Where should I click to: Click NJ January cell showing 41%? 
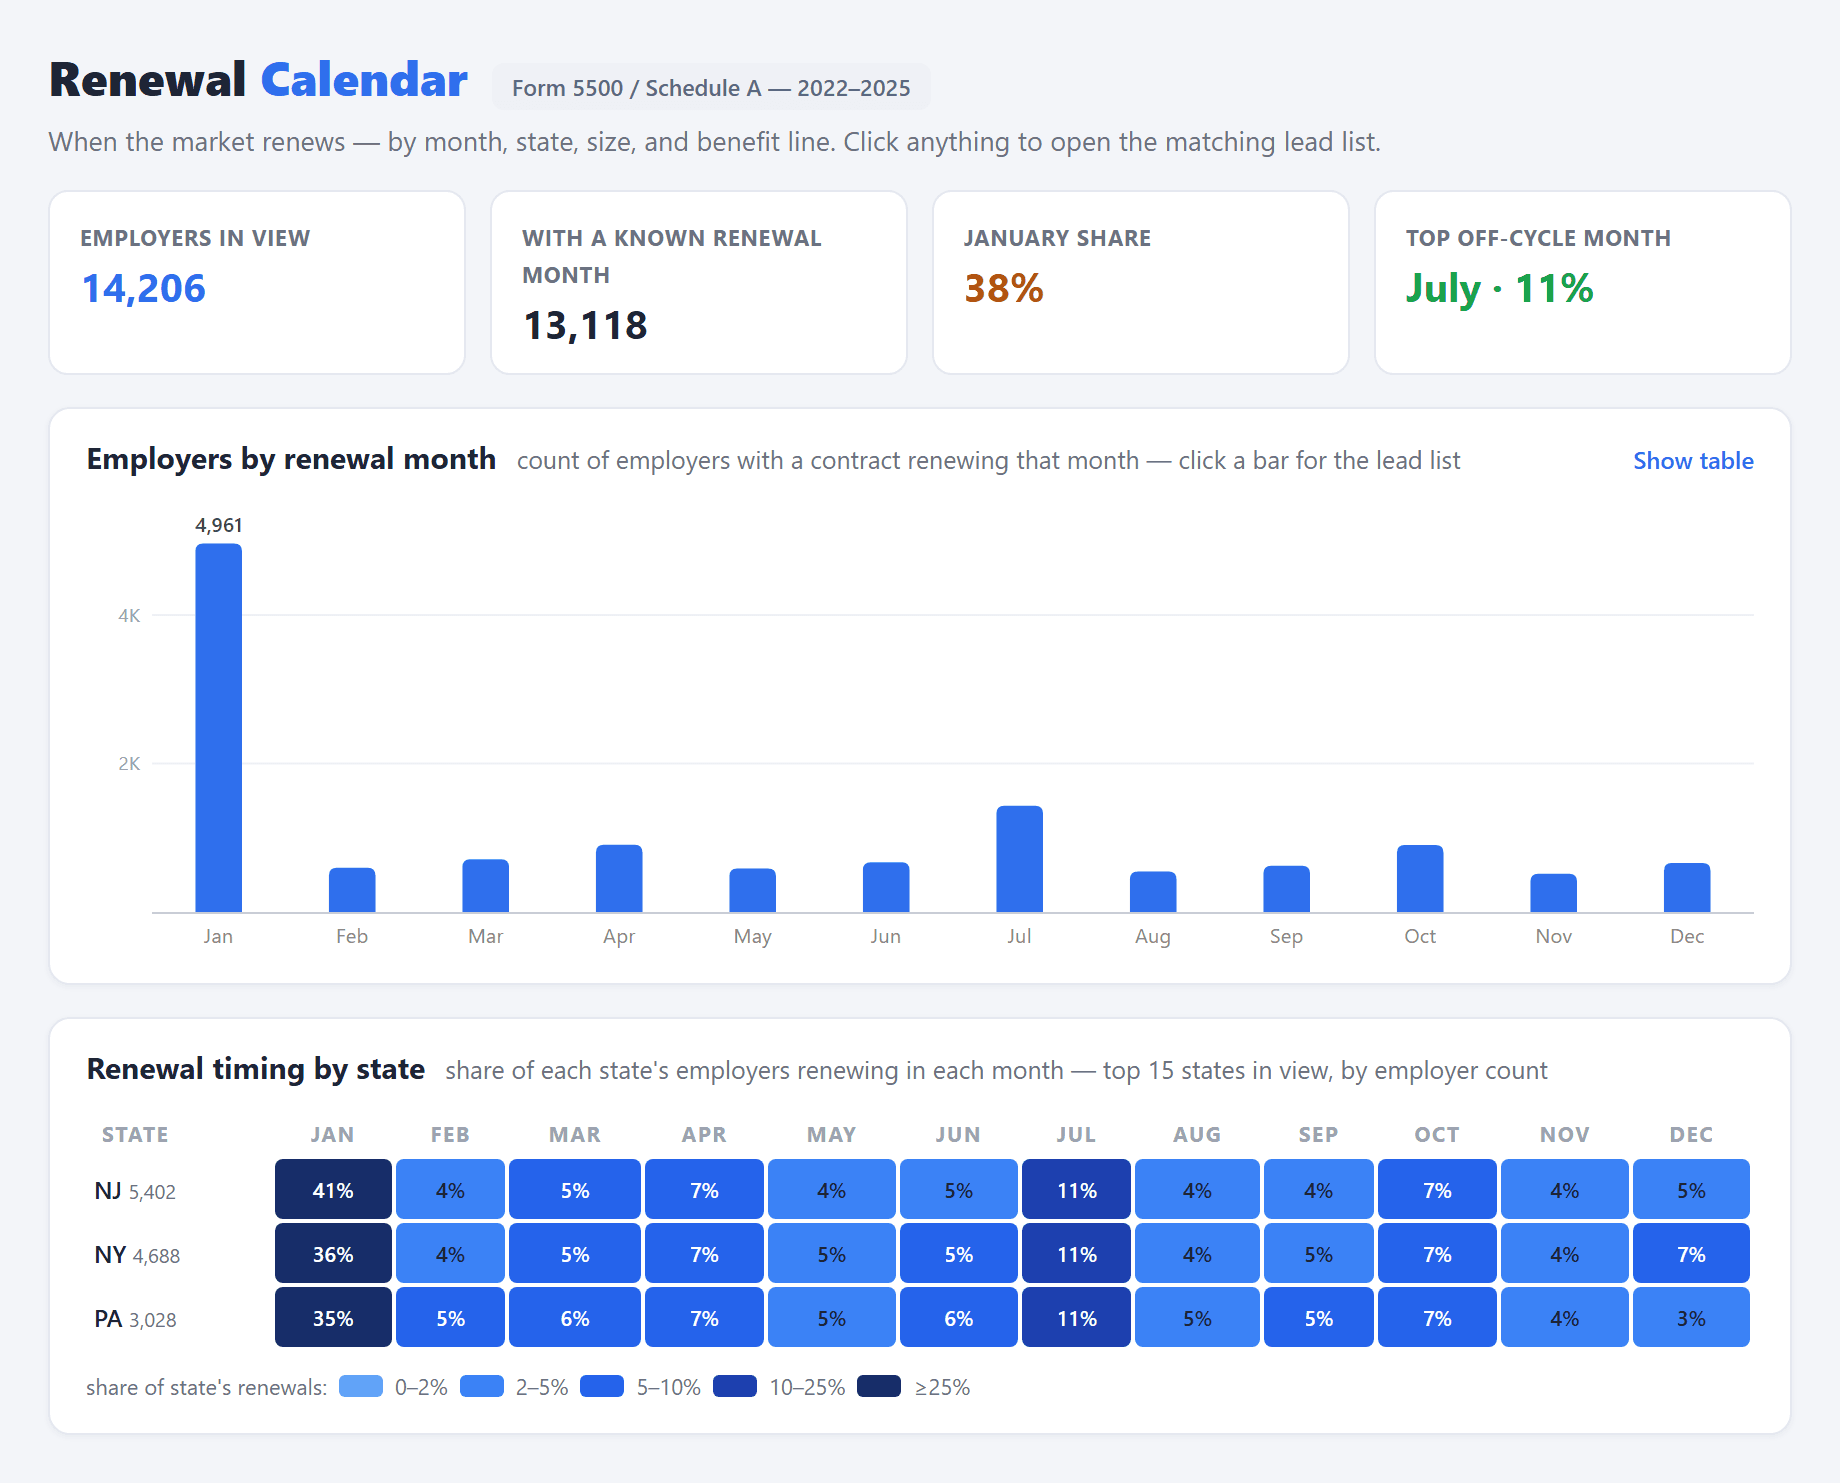pos(333,1189)
